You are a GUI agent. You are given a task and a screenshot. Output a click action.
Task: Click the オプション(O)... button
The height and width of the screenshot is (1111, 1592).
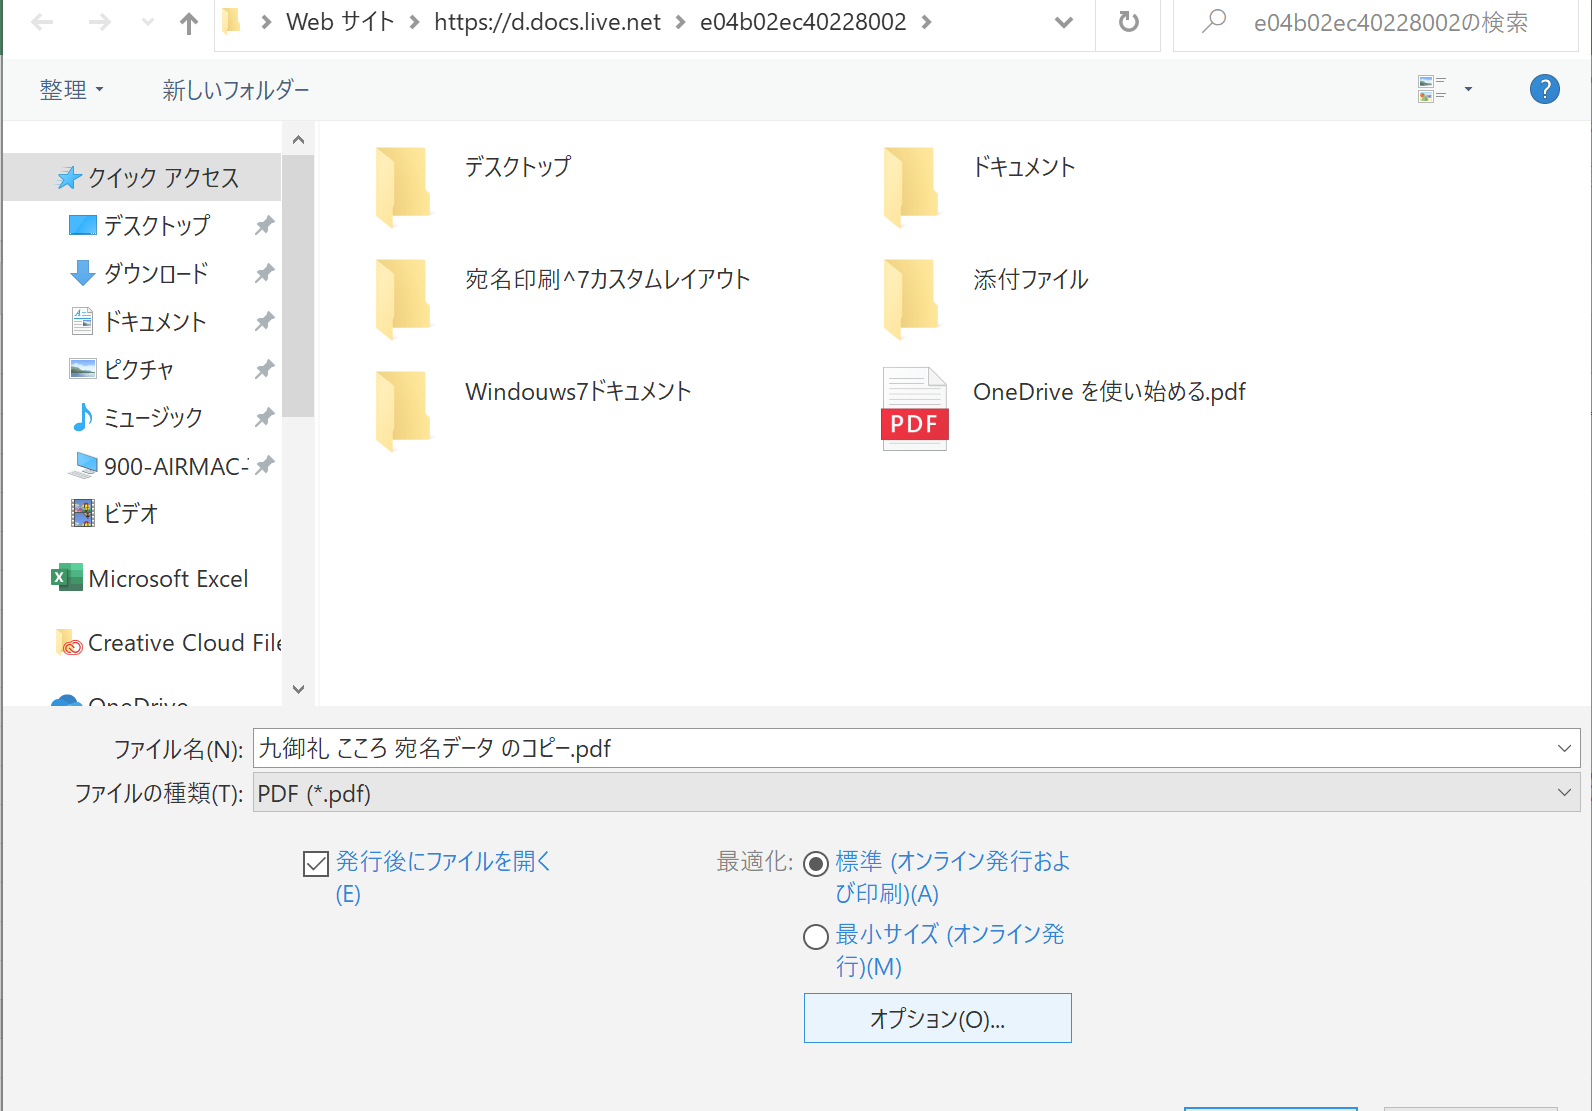pyautogui.click(x=937, y=1018)
